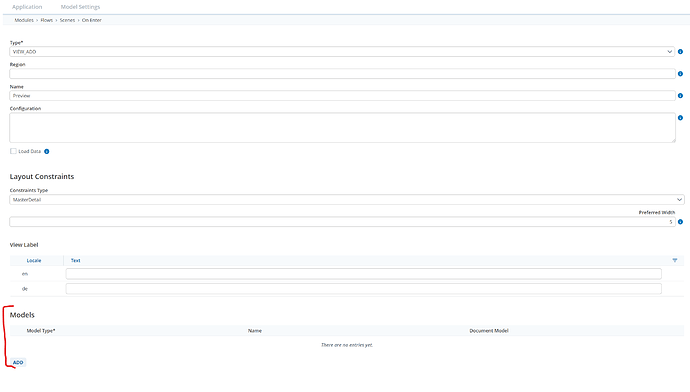Image resolution: width=690 pixels, height=392 pixels.
Task: Show info for the Name field
Action: pyautogui.click(x=680, y=95)
